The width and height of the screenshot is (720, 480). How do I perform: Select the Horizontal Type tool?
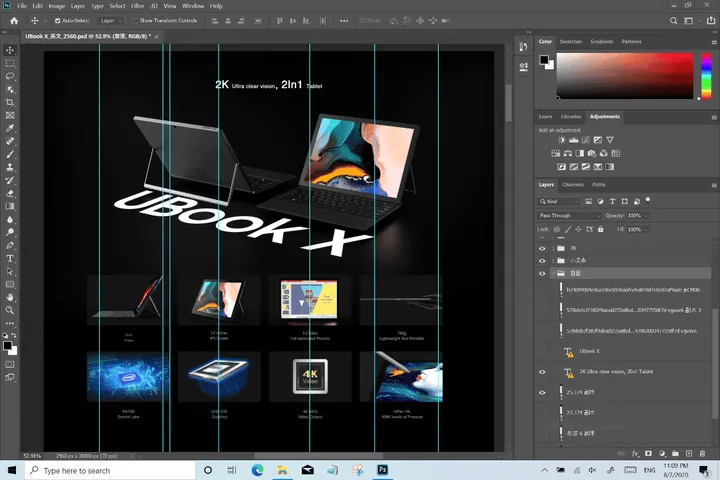(10, 259)
